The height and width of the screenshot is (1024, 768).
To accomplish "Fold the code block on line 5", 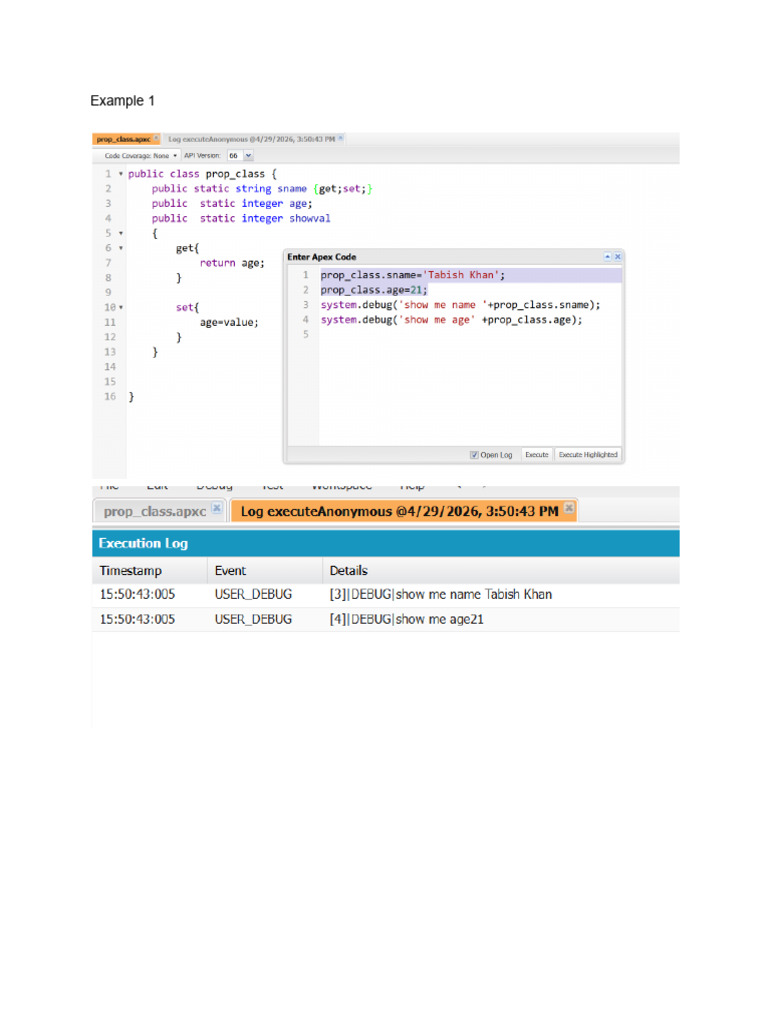I will coord(121,233).
